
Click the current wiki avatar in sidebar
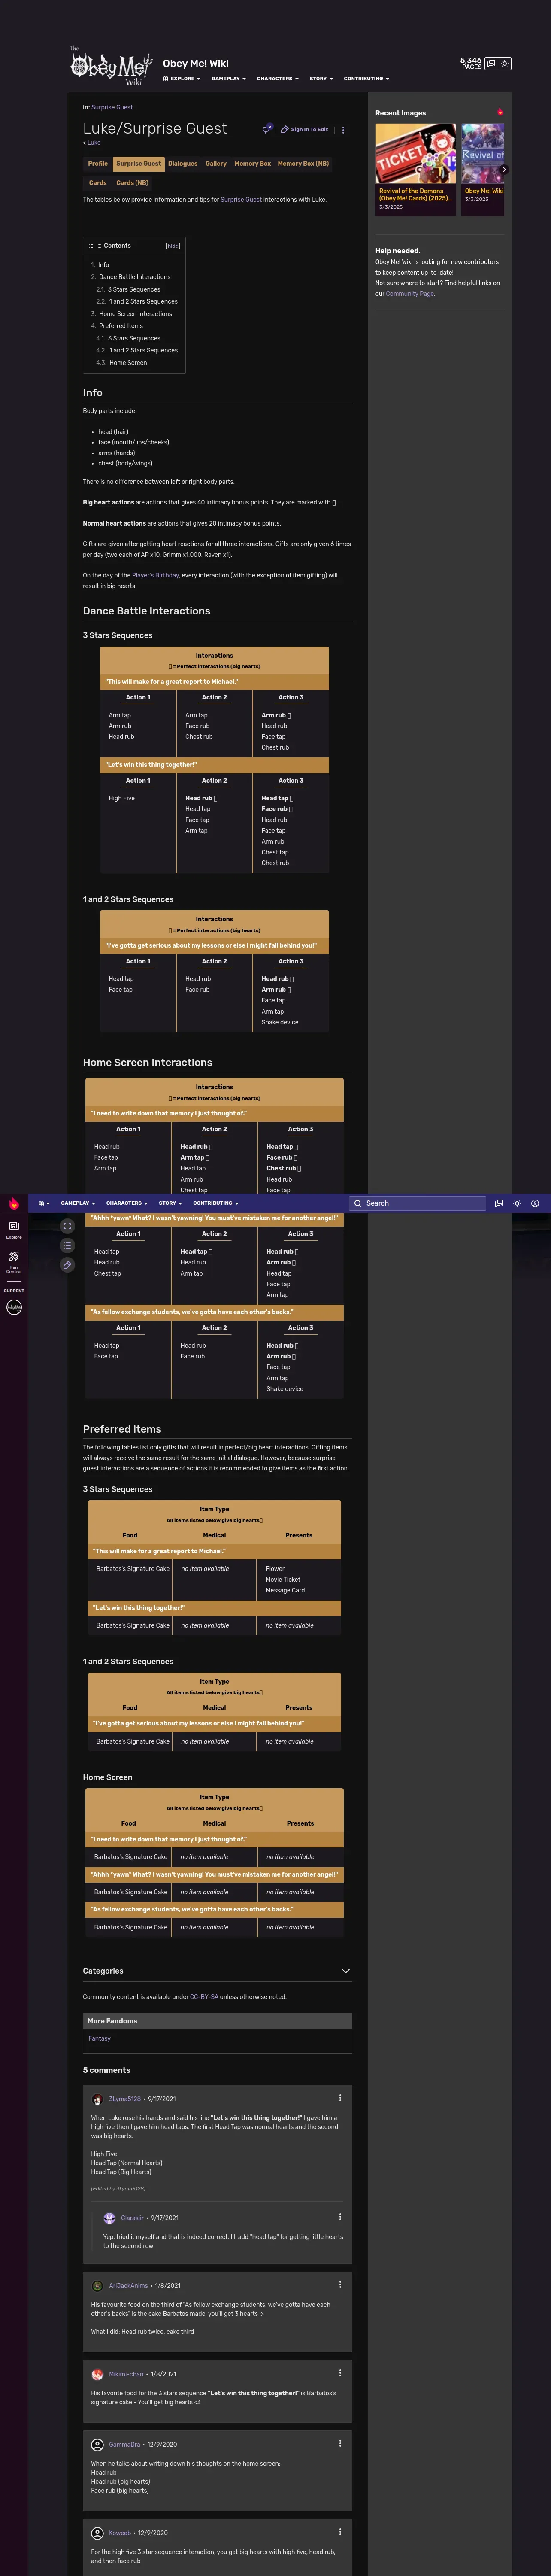(x=14, y=1307)
